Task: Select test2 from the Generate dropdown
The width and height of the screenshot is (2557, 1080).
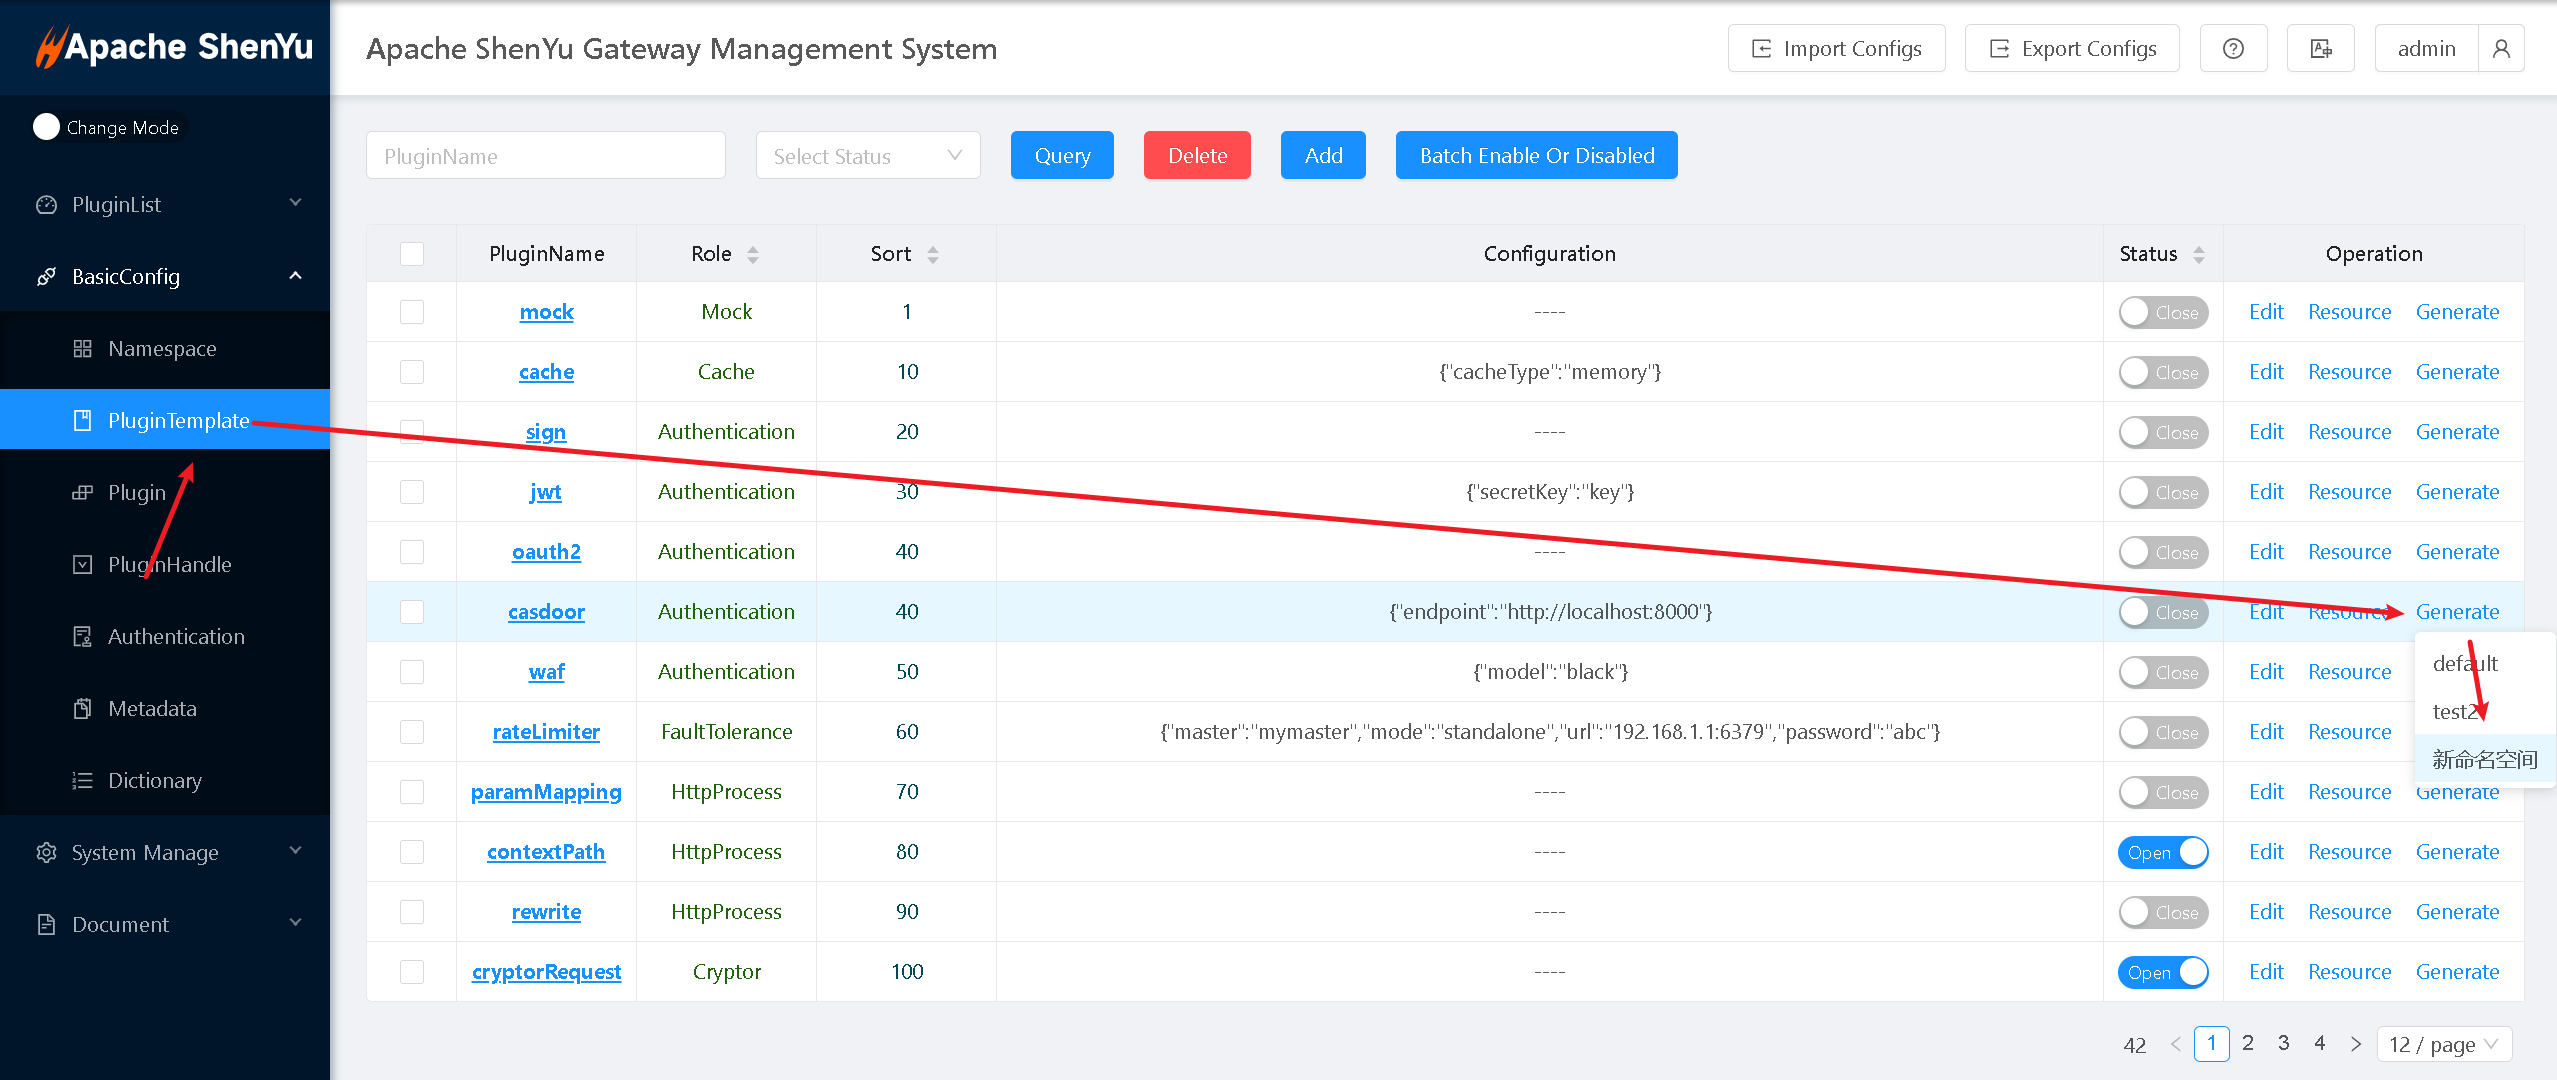Action: click(x=2455, y=712)
